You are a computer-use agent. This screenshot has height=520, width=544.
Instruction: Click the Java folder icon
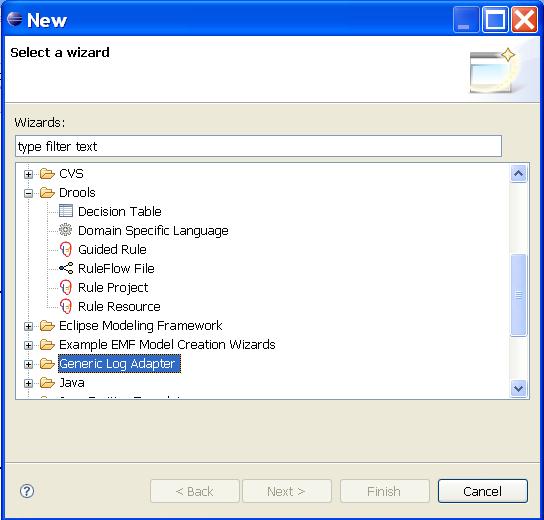[47, 383]
